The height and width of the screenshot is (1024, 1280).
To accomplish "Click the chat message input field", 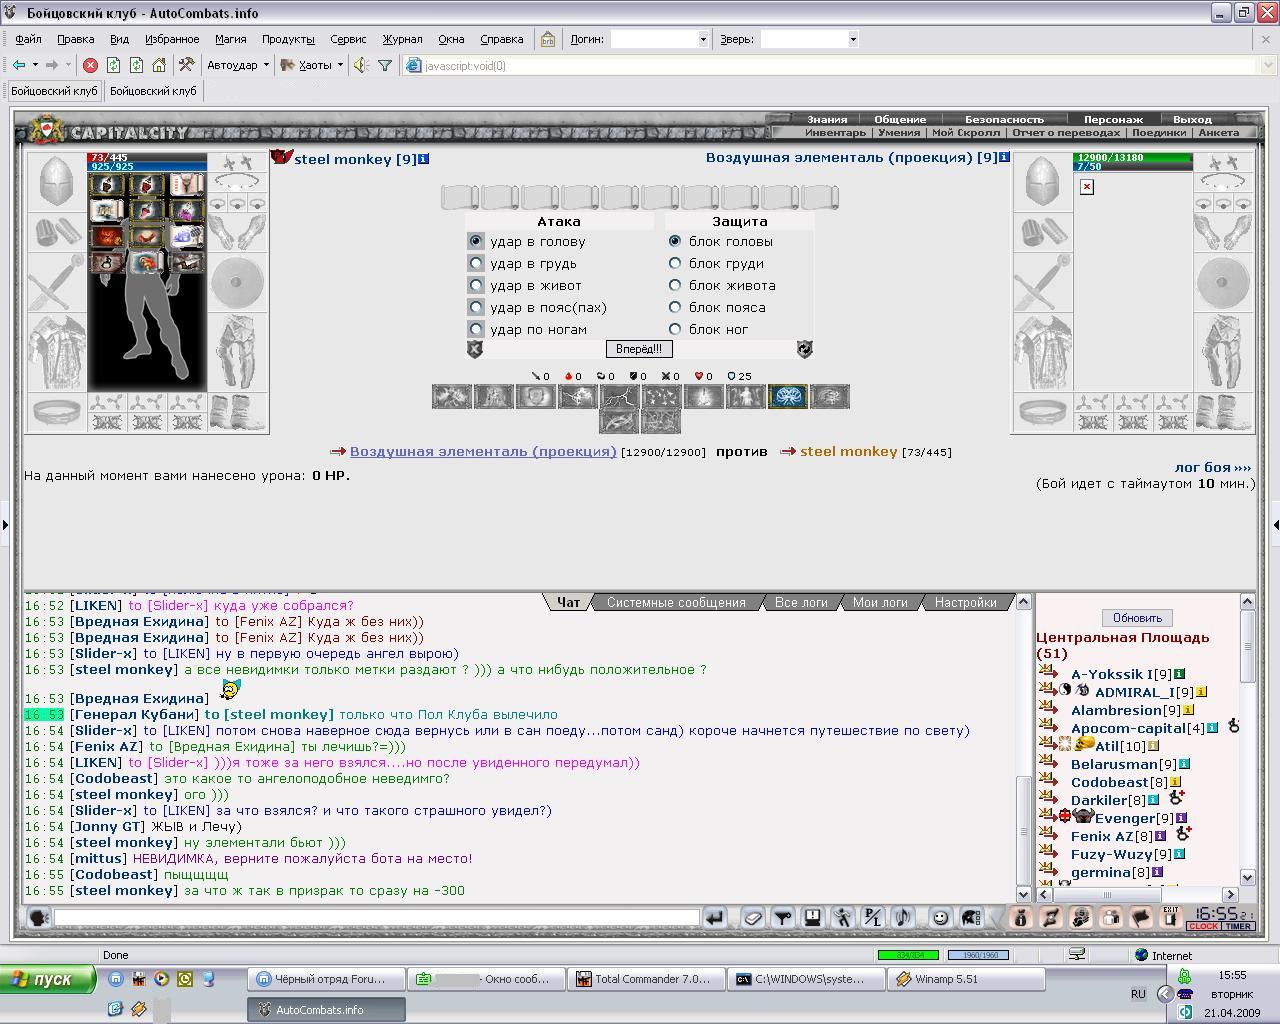I will coord(376,917).
